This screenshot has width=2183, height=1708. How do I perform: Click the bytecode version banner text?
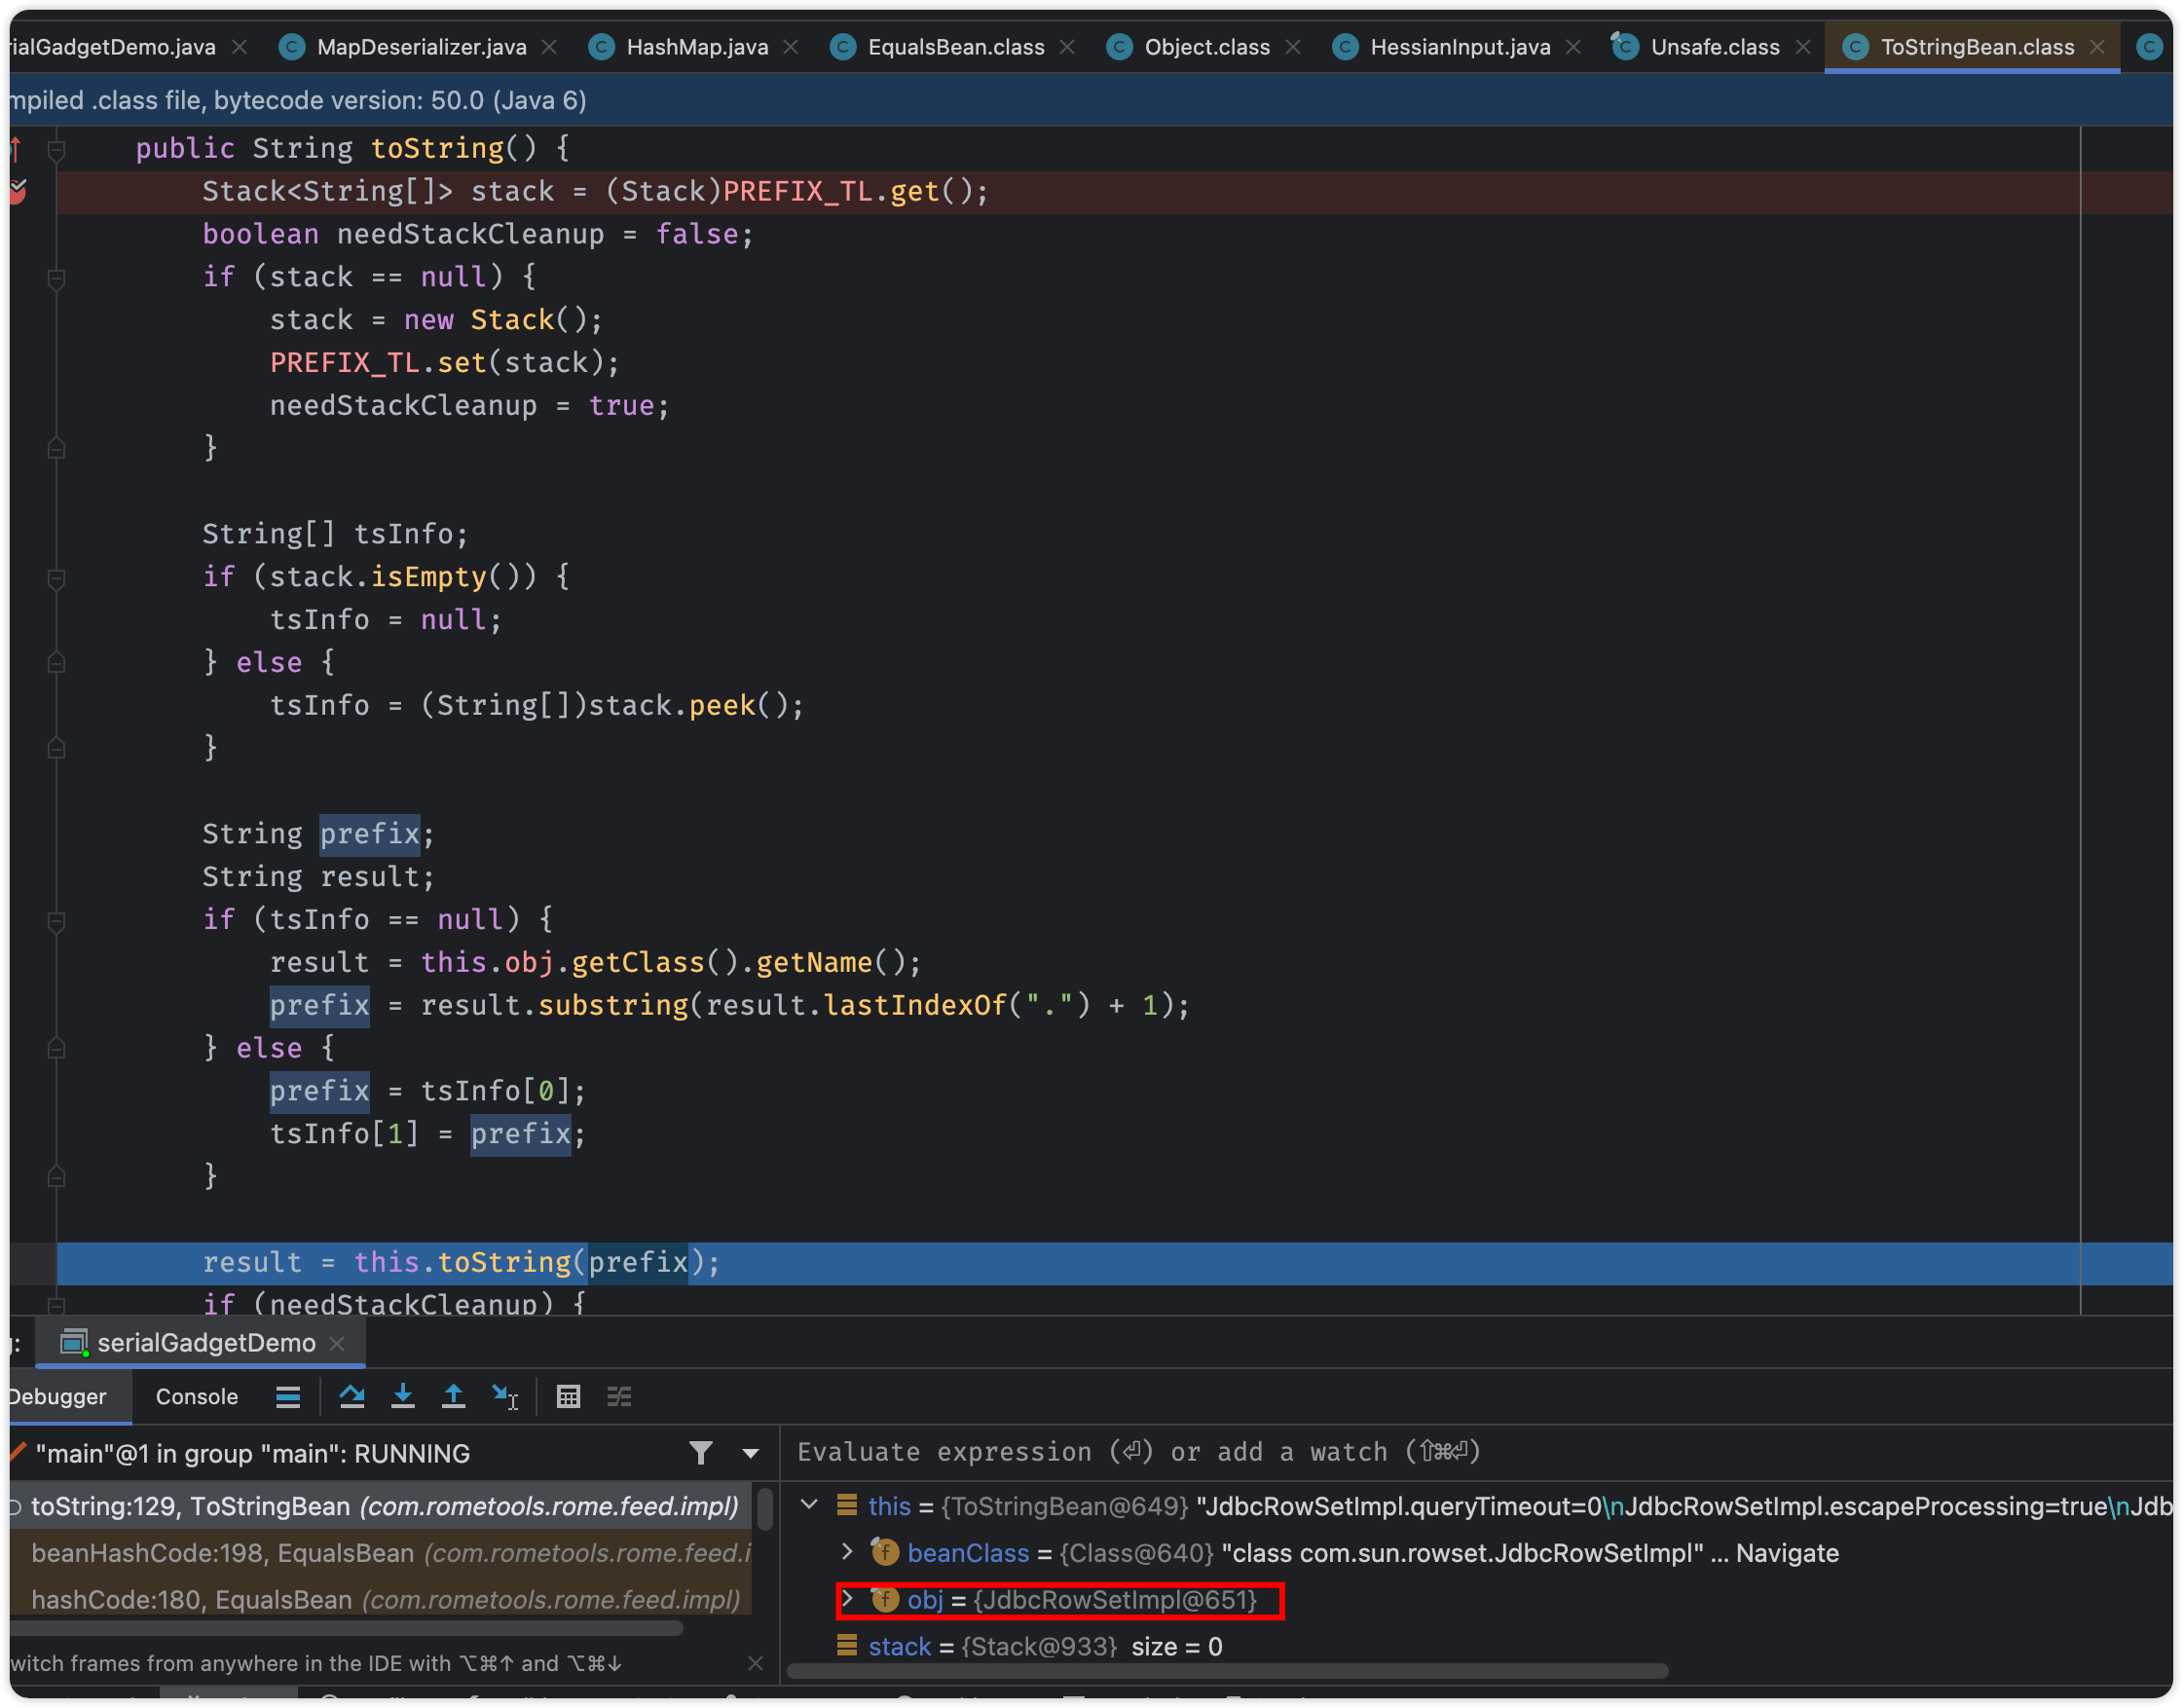(299, 100)
